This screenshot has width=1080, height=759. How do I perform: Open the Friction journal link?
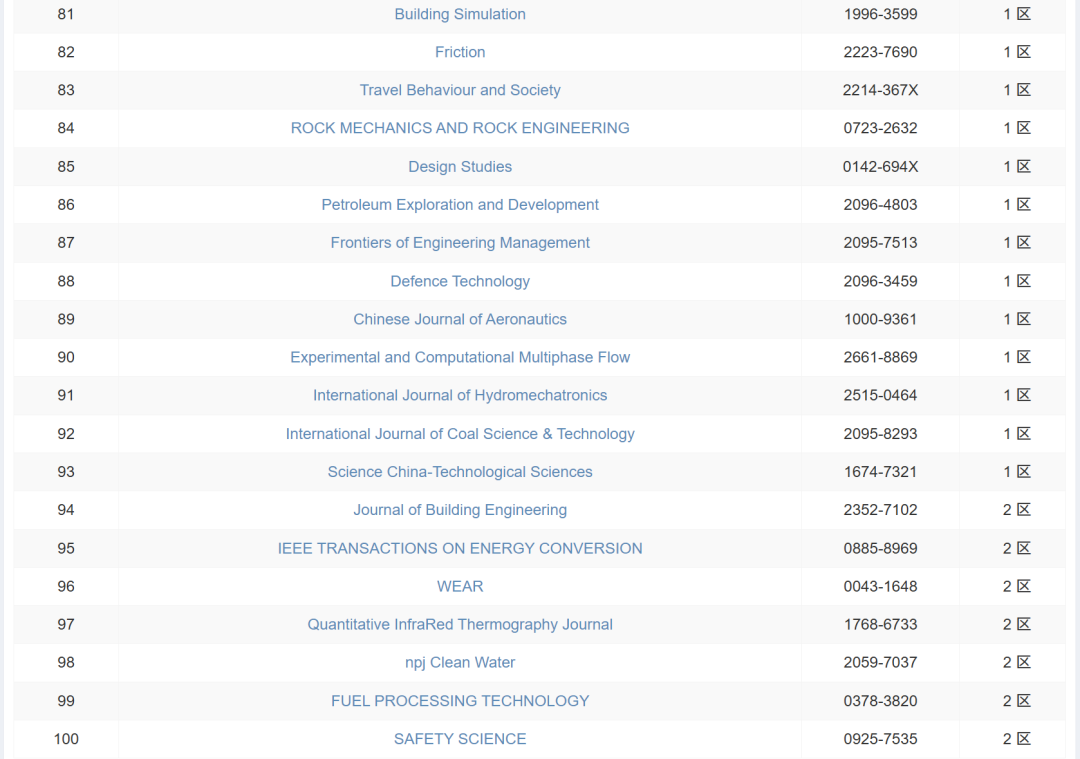[x=459, y=52]
